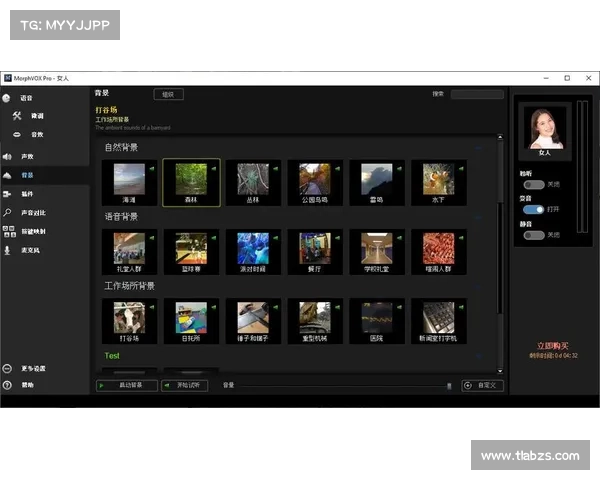
Task: Collapse the 语音背景 section arrow
Action: (x=478, y=217)
